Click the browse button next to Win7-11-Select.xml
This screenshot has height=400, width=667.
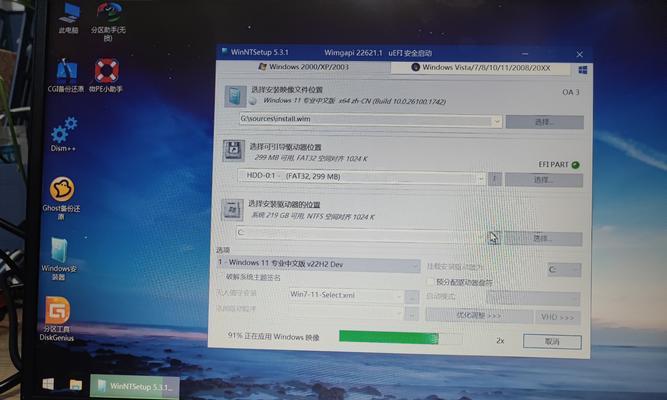pyautogui.click(x=412, y=297)
